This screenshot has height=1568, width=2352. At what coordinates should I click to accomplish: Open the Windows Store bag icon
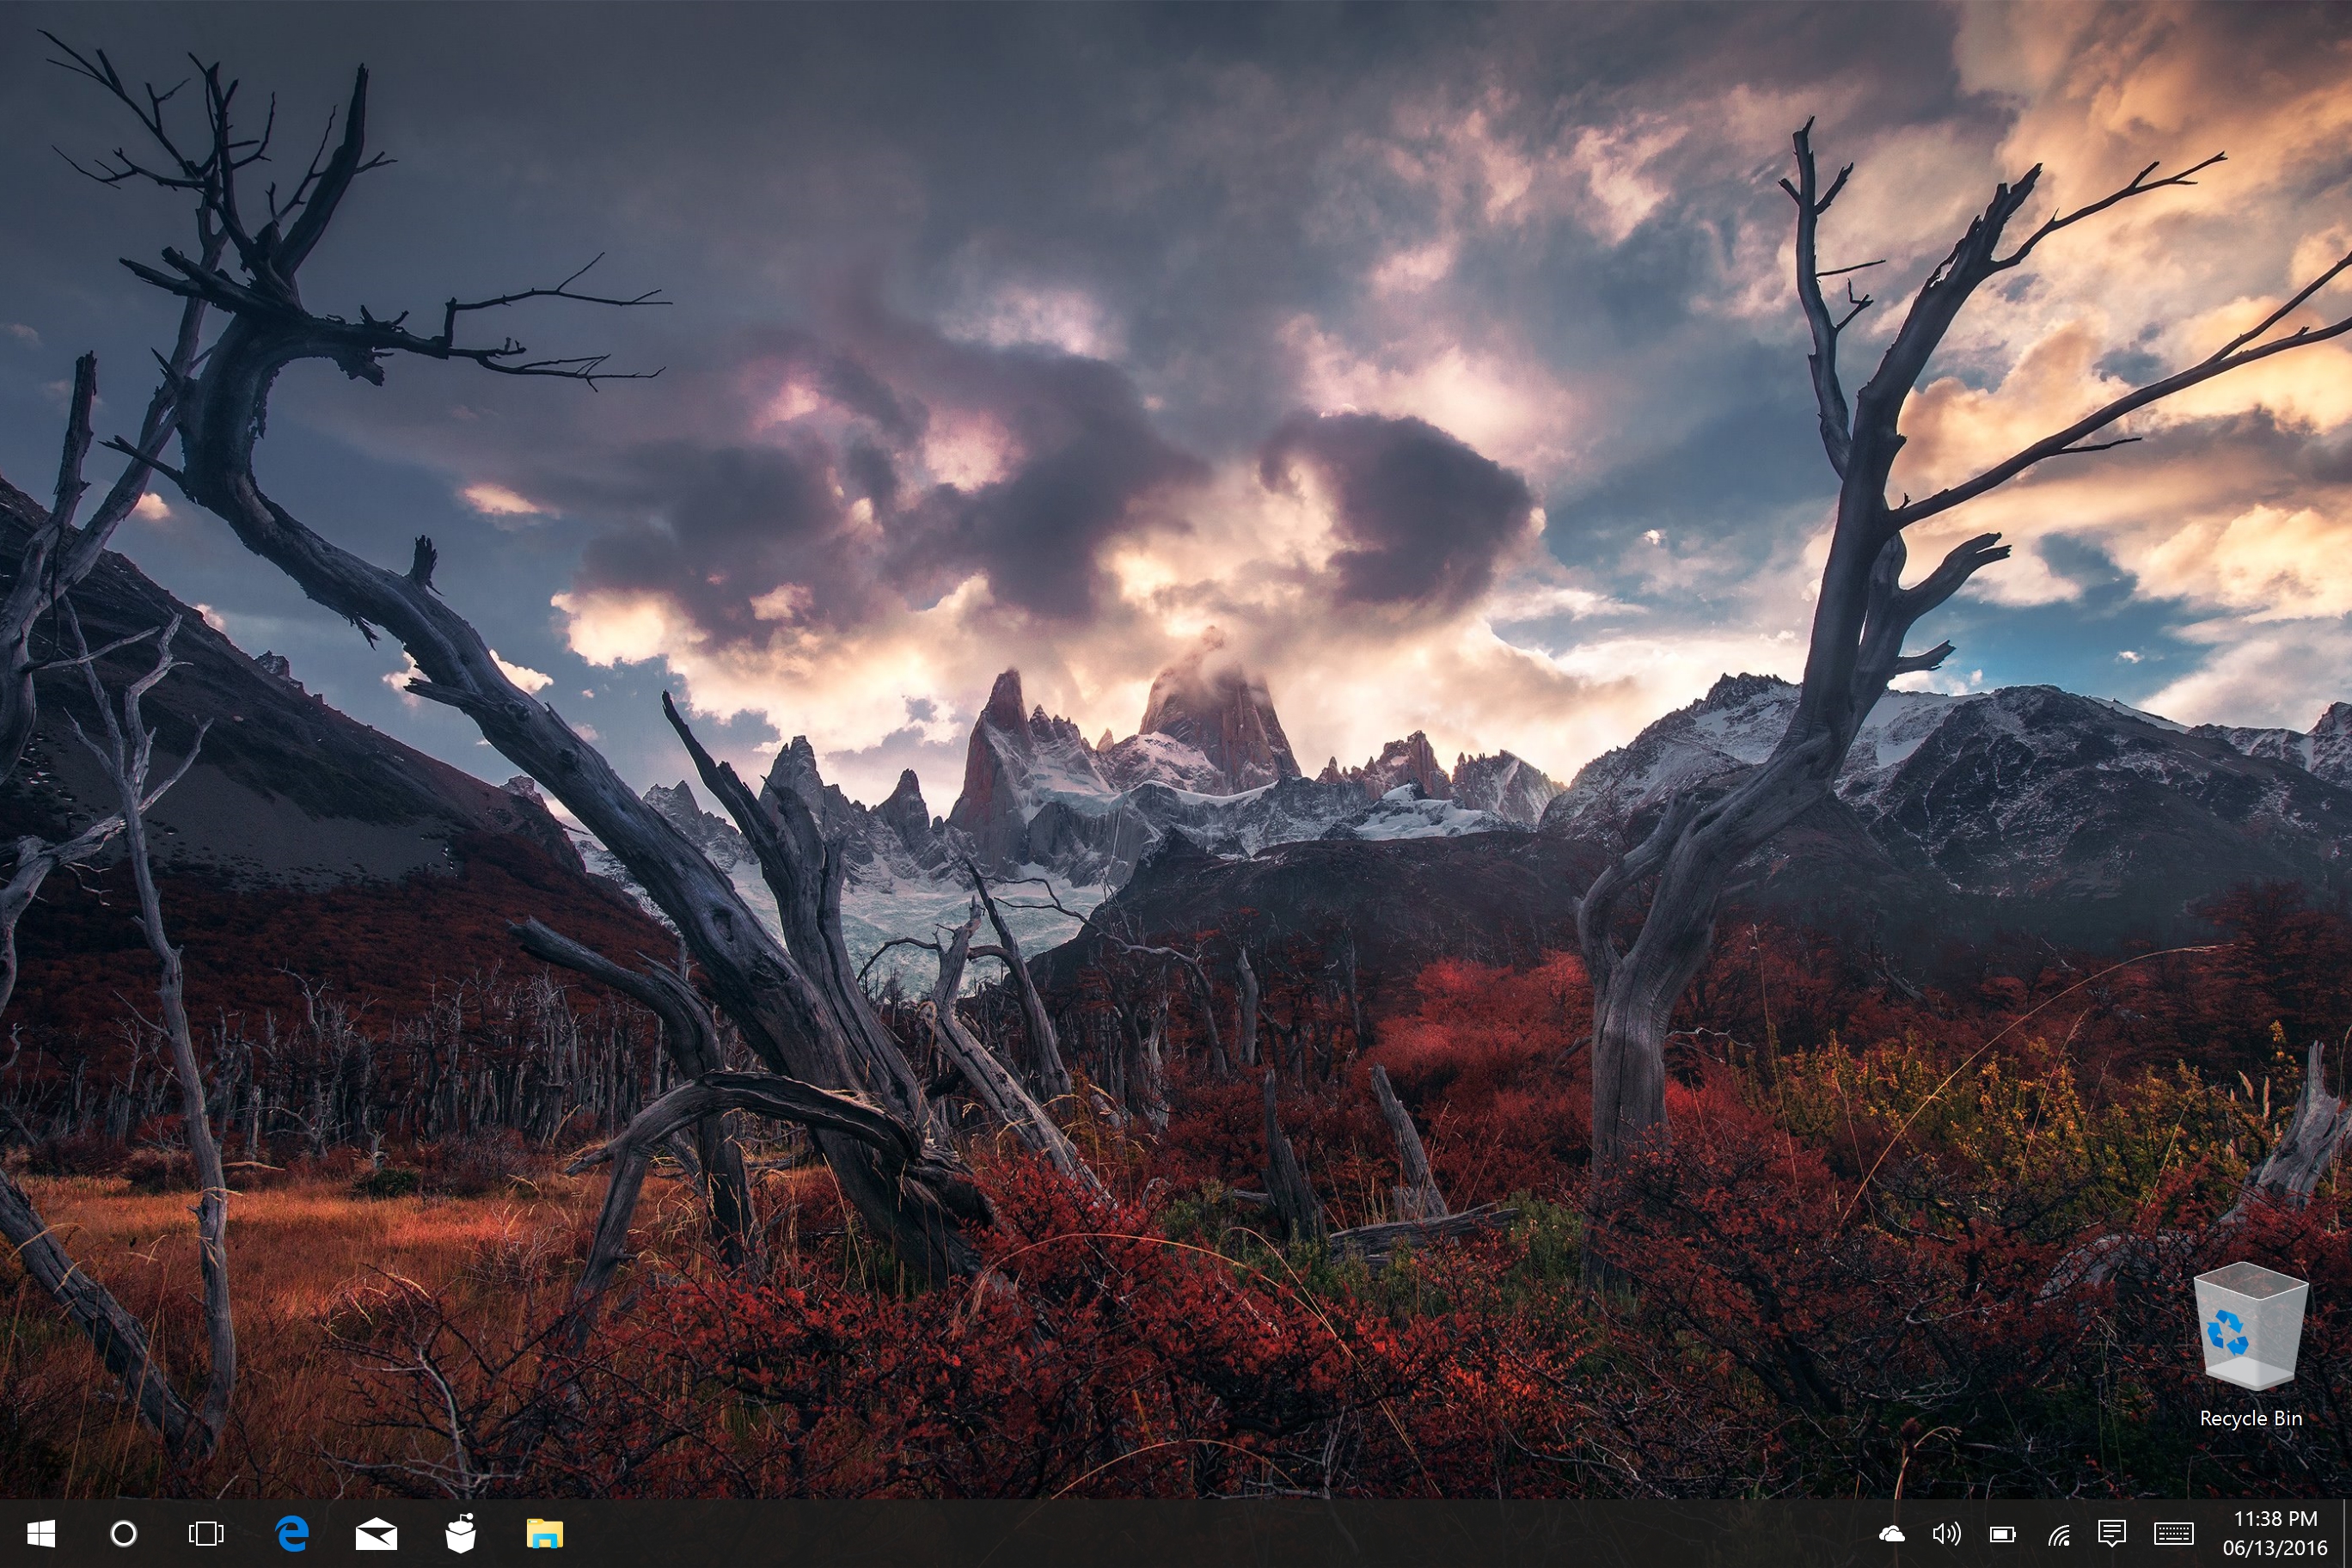460,1533
